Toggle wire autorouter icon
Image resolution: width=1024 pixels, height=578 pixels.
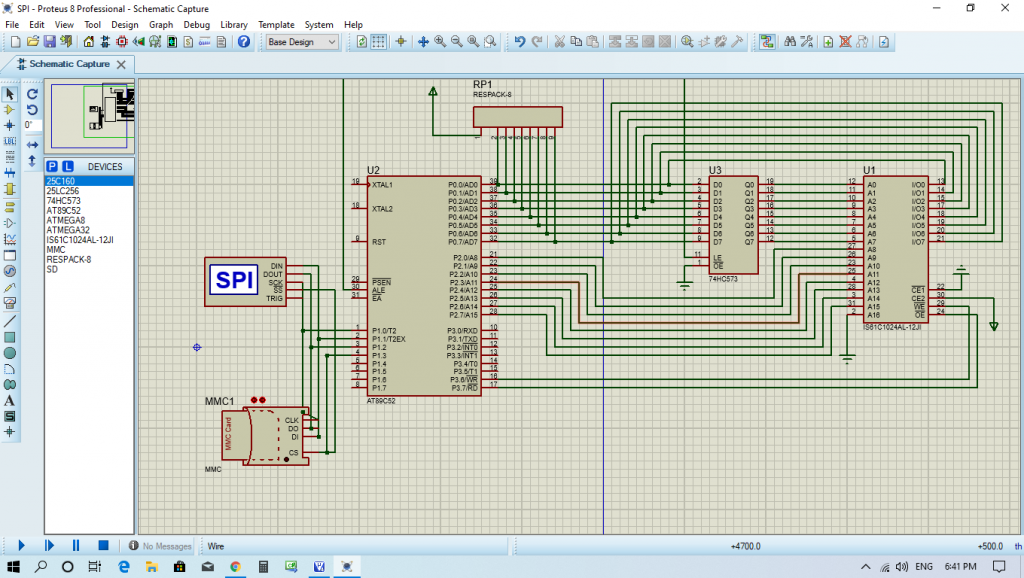(767, 42)
